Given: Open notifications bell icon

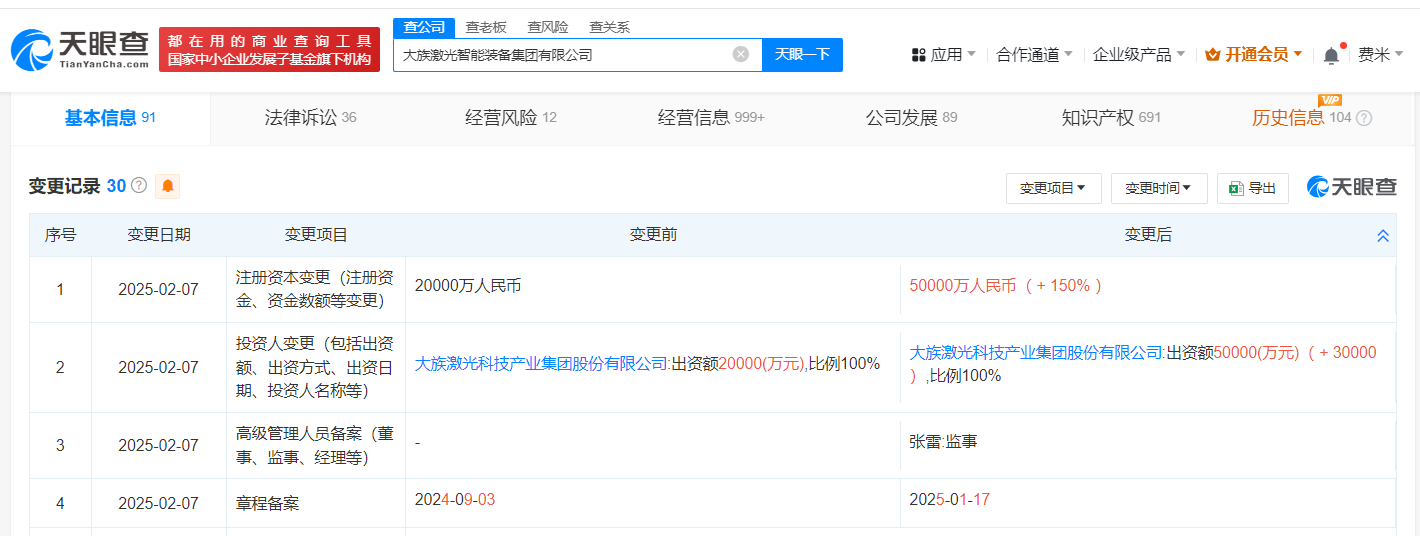Looking at the screenshot, I should pyautogui.click(x=1331, y=55).
